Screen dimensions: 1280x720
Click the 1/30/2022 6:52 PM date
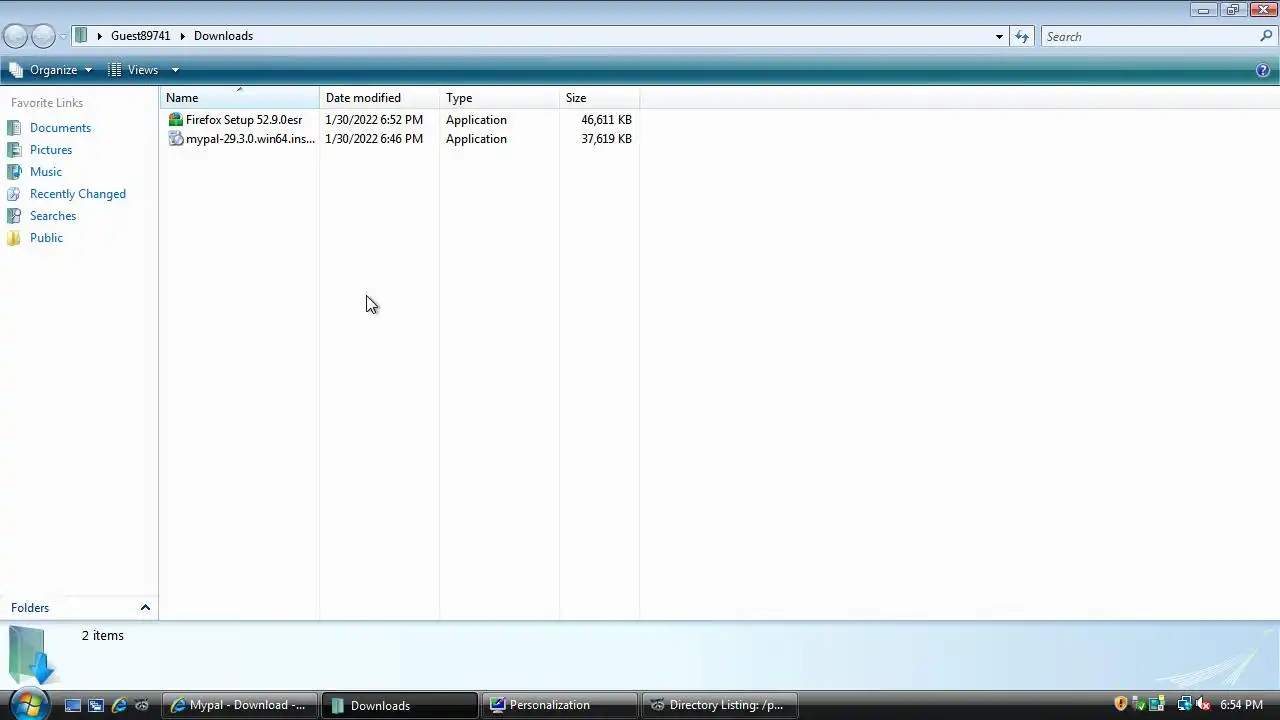(x=374, y=120)
